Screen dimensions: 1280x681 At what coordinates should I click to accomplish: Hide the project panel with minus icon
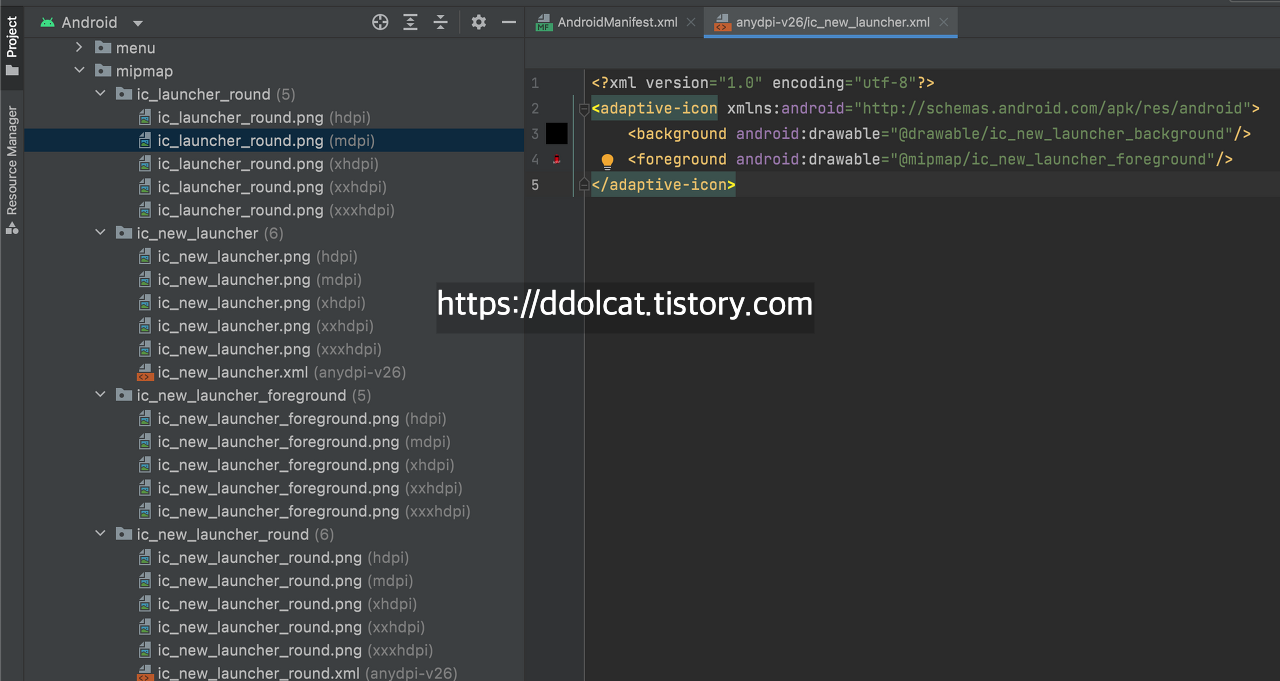tap(508, 22)
